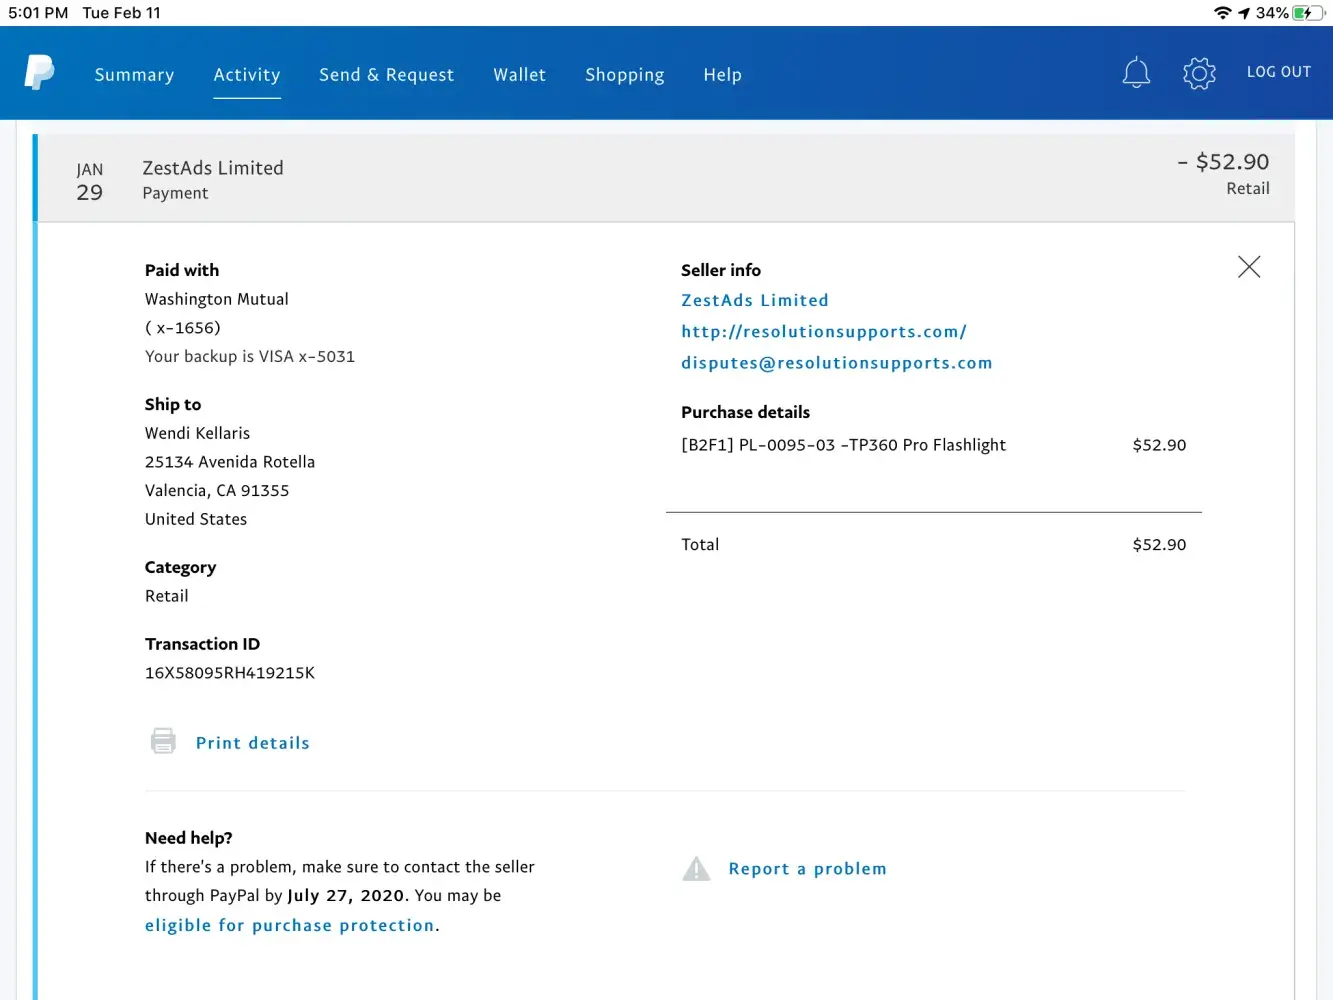Open the notifications bell
This screenshot has height=1000, width=1333.
[x=1136, y=73]
